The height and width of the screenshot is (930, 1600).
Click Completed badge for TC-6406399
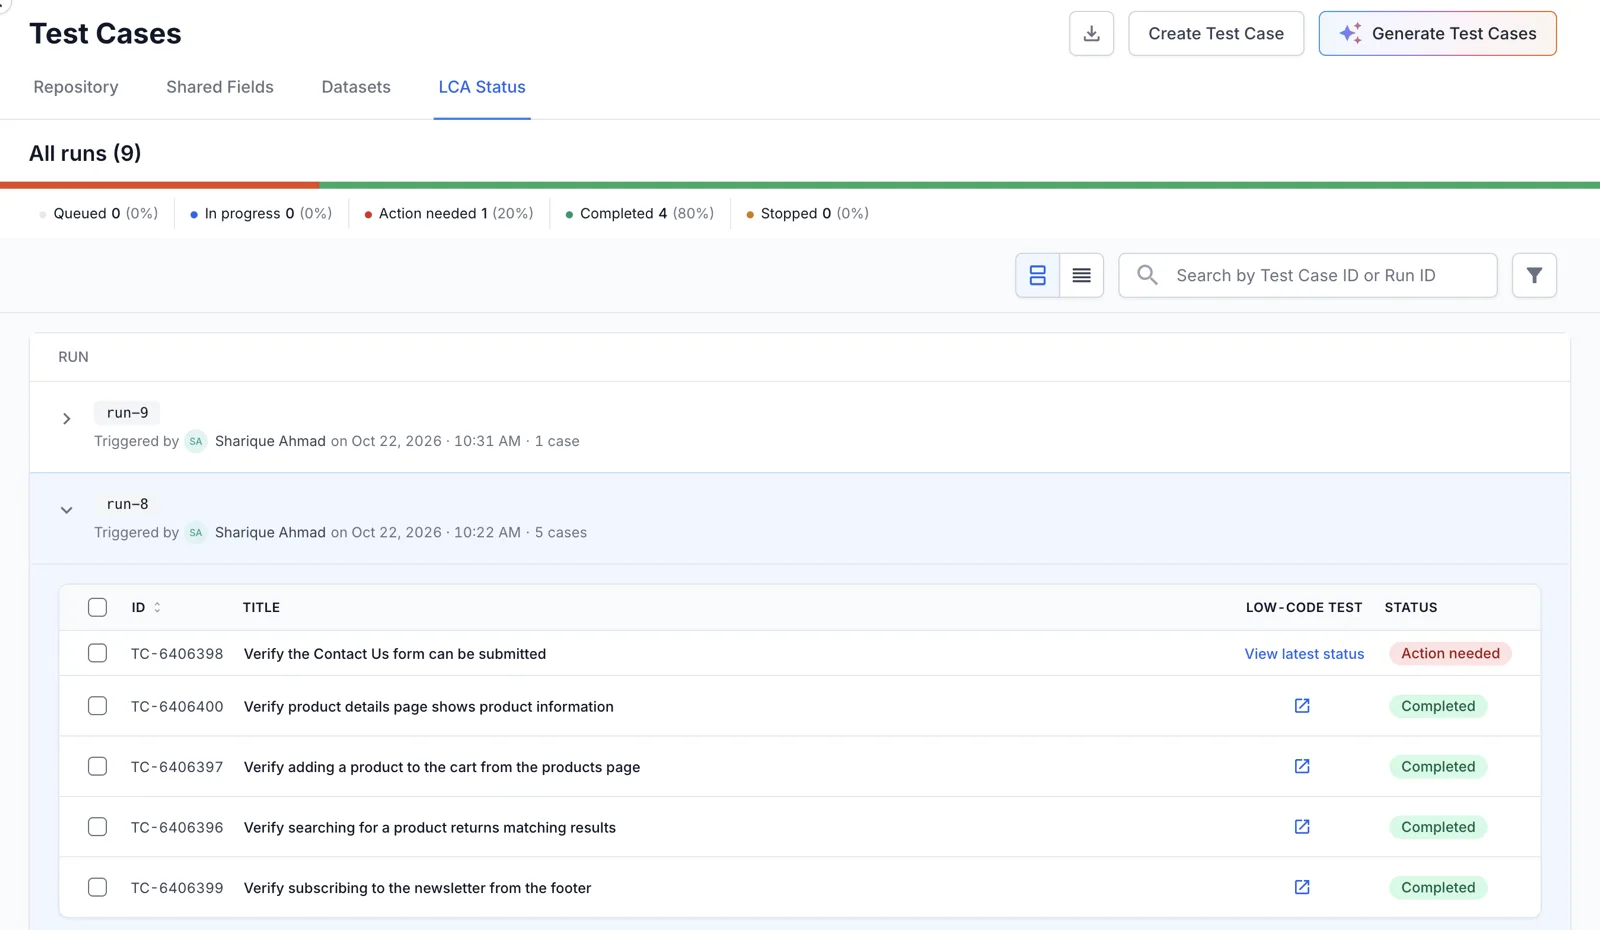tap(1438, 887)
